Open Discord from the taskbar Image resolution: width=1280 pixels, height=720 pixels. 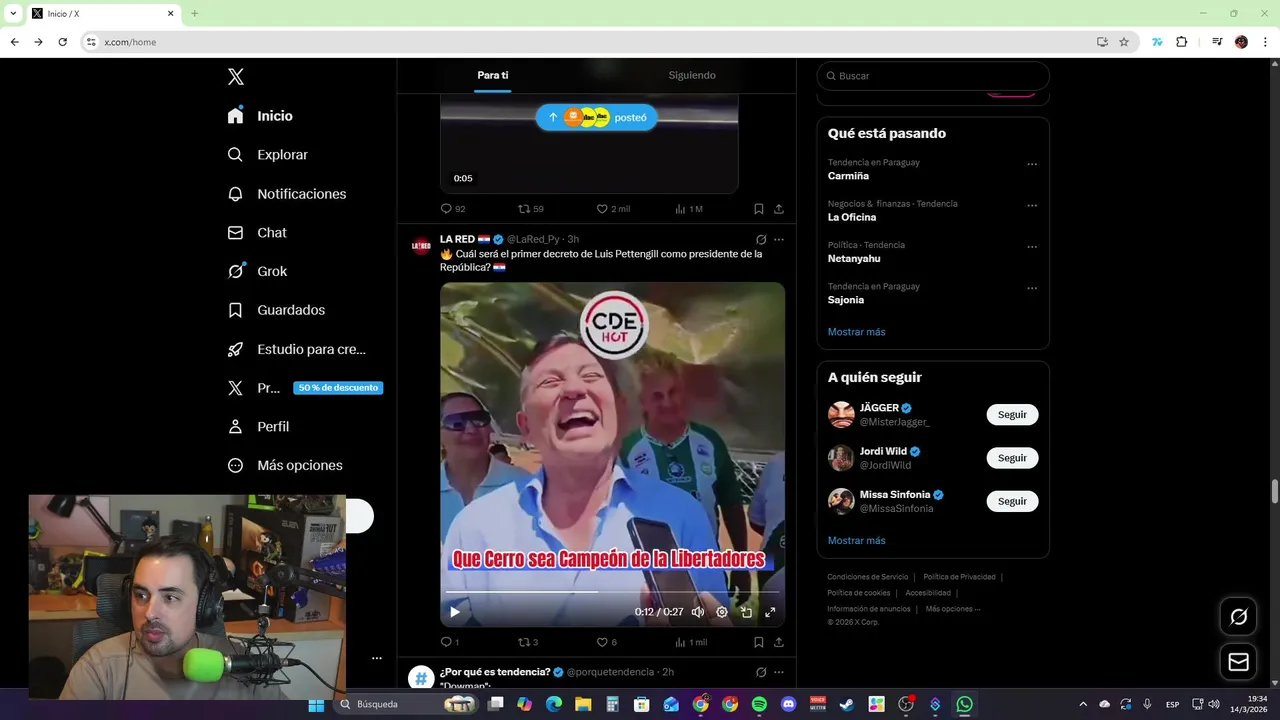788,705
